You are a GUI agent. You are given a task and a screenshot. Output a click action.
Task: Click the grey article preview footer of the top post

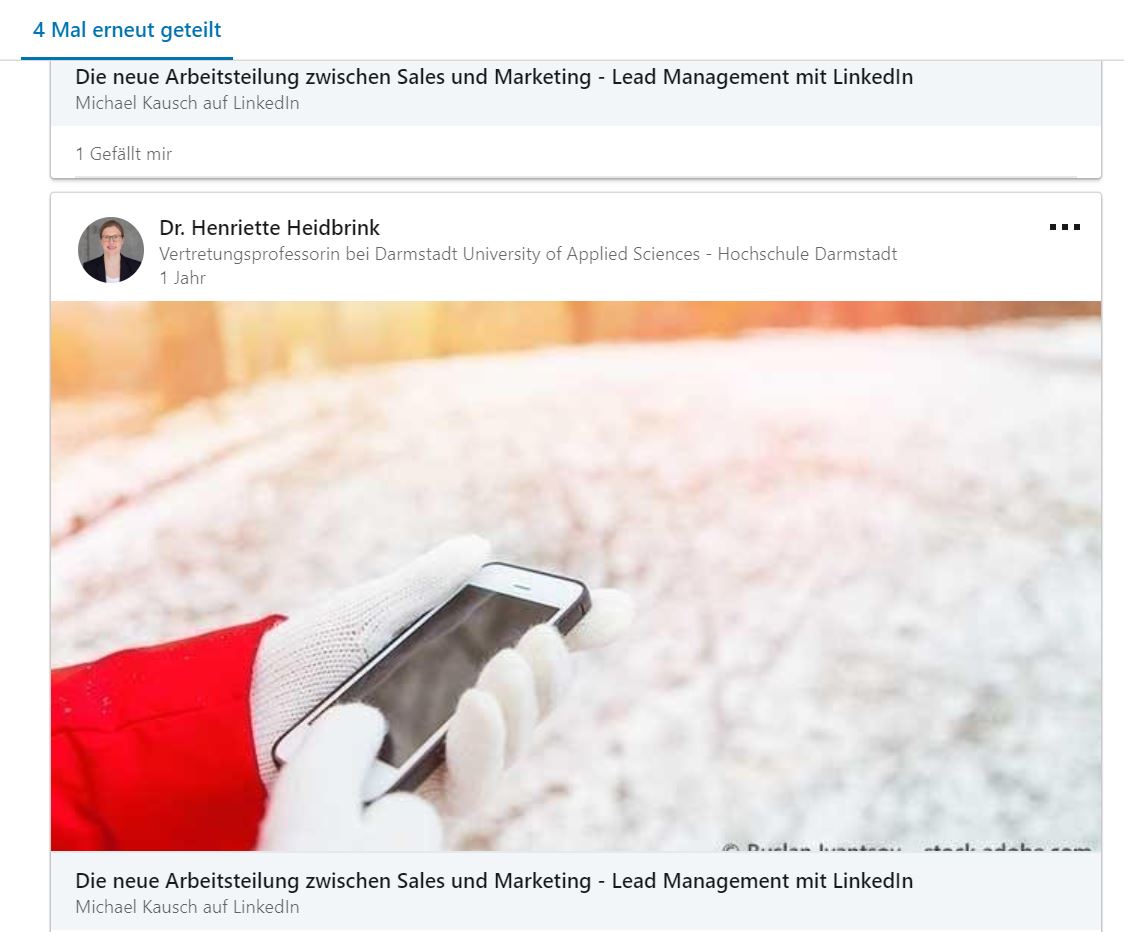click(x=576, y=93)
